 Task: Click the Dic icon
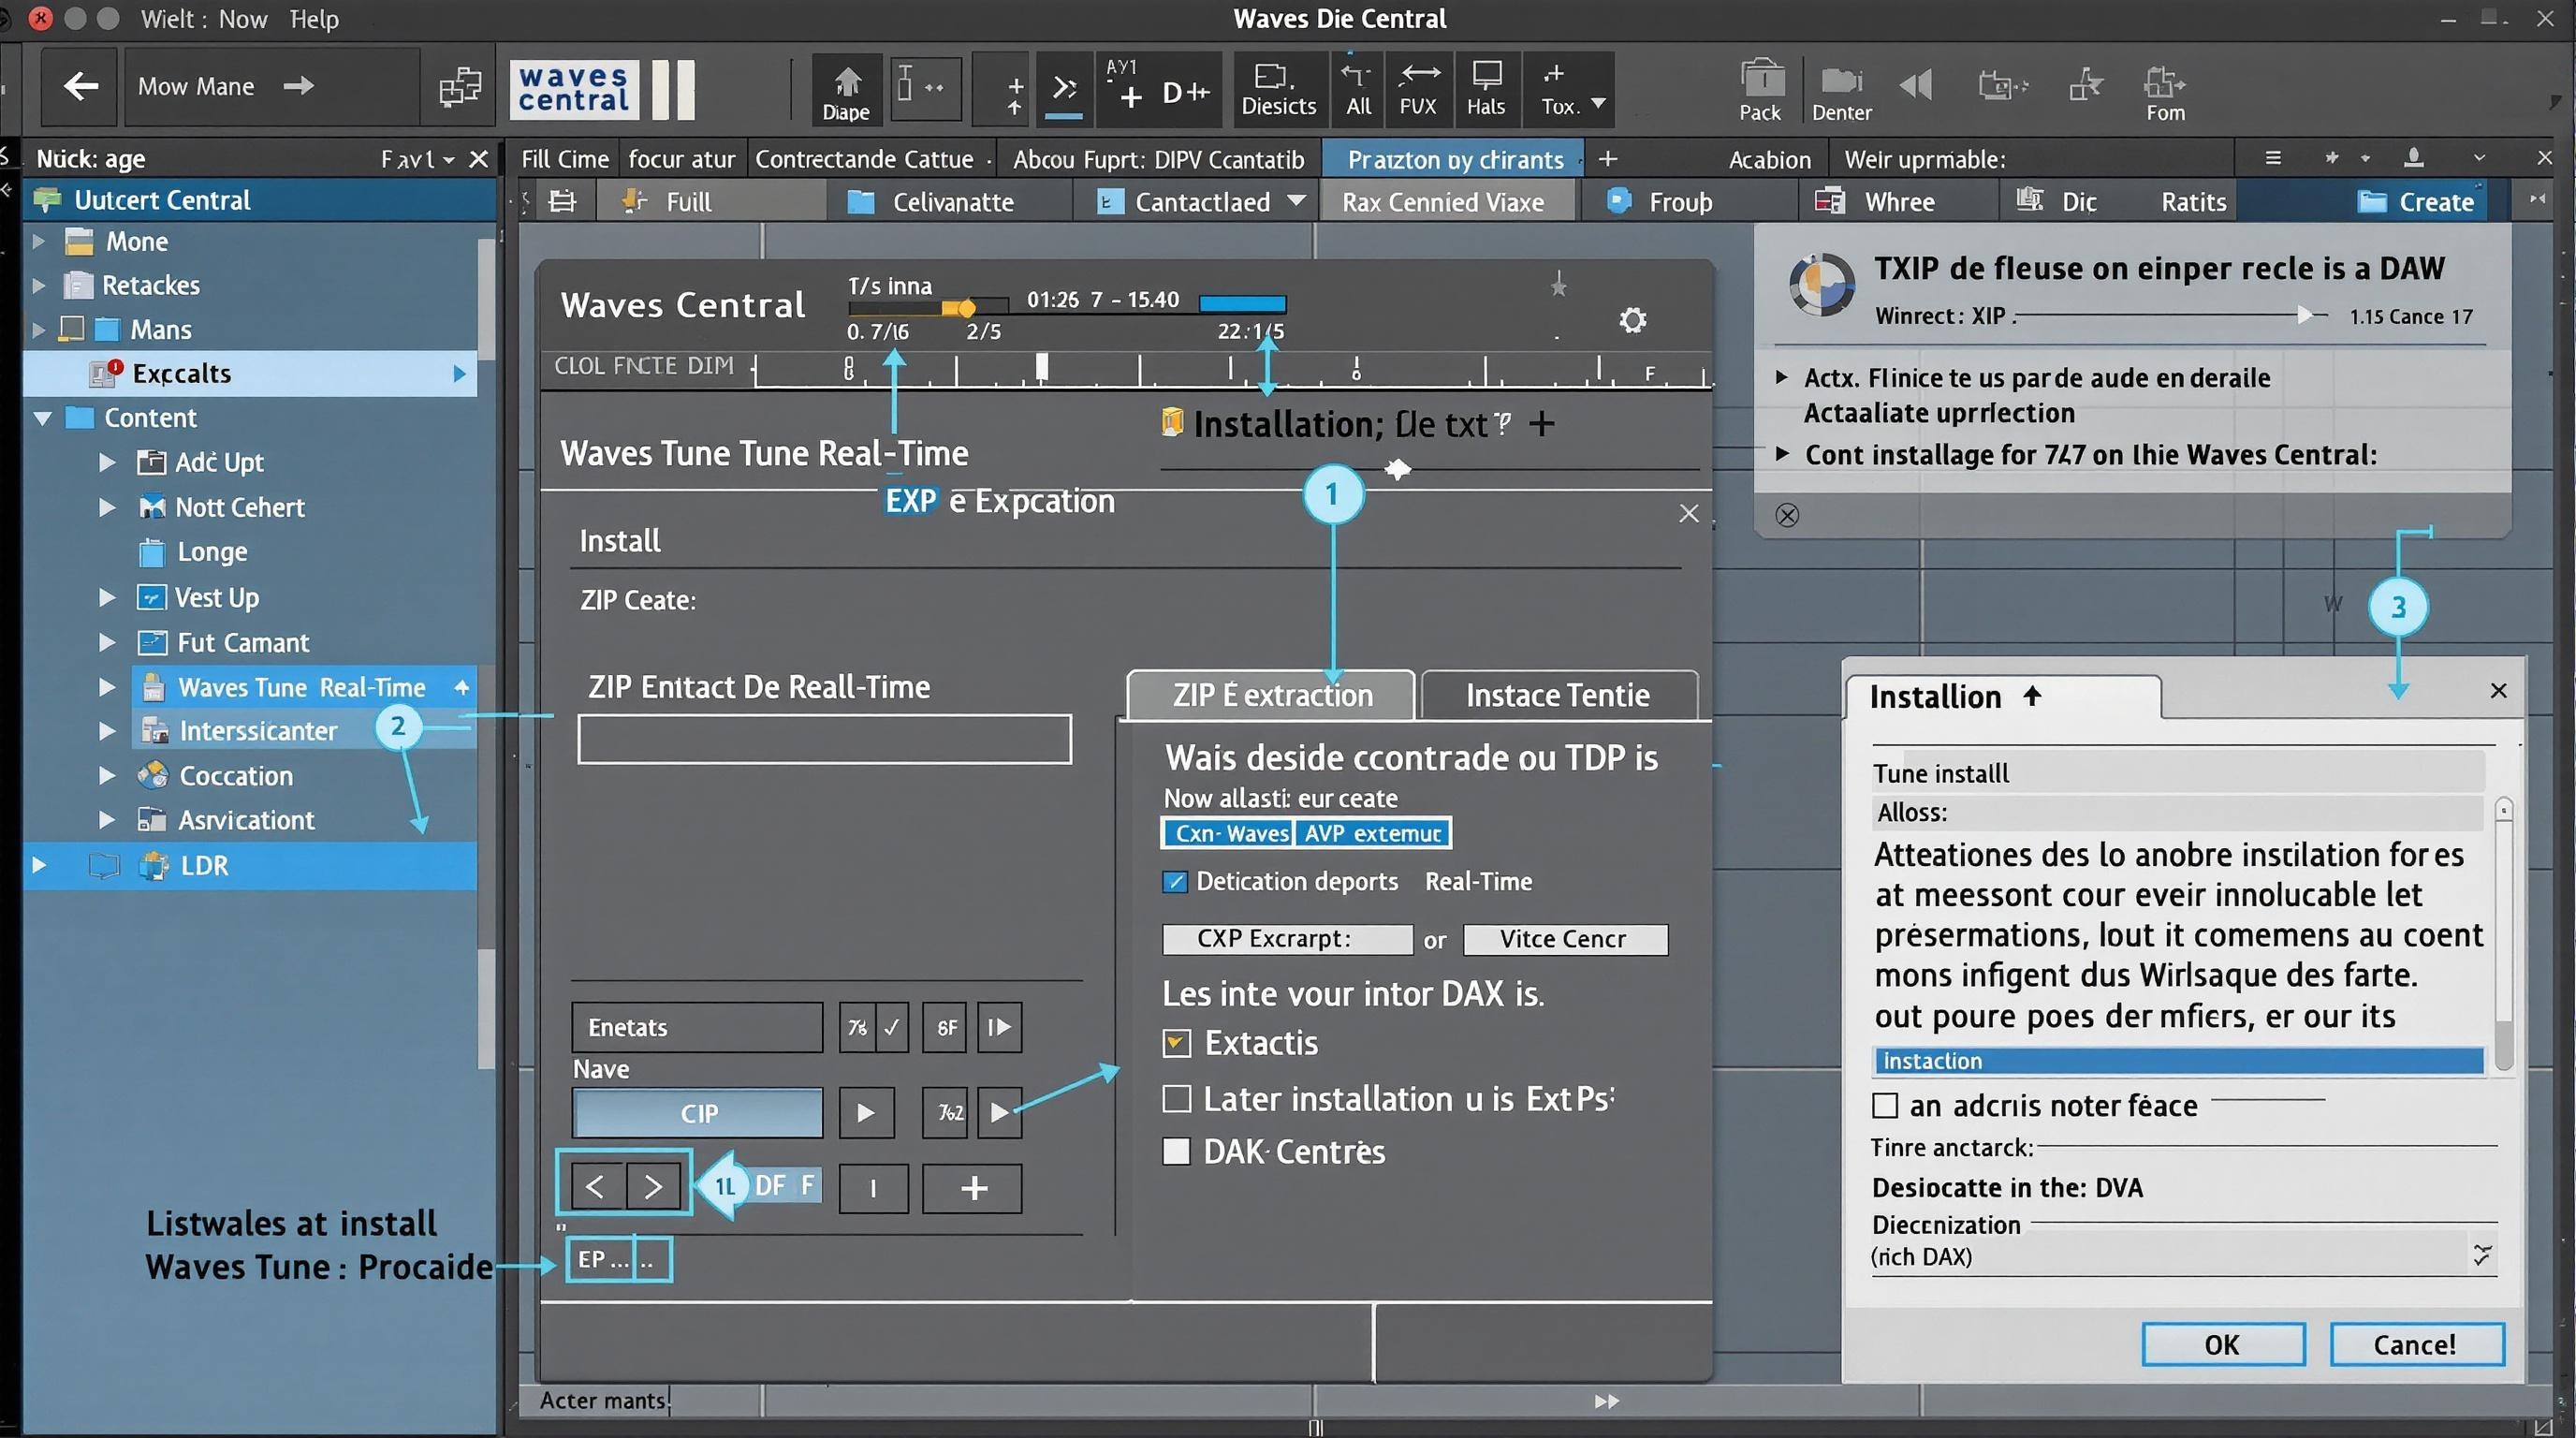coord(2029,199)
